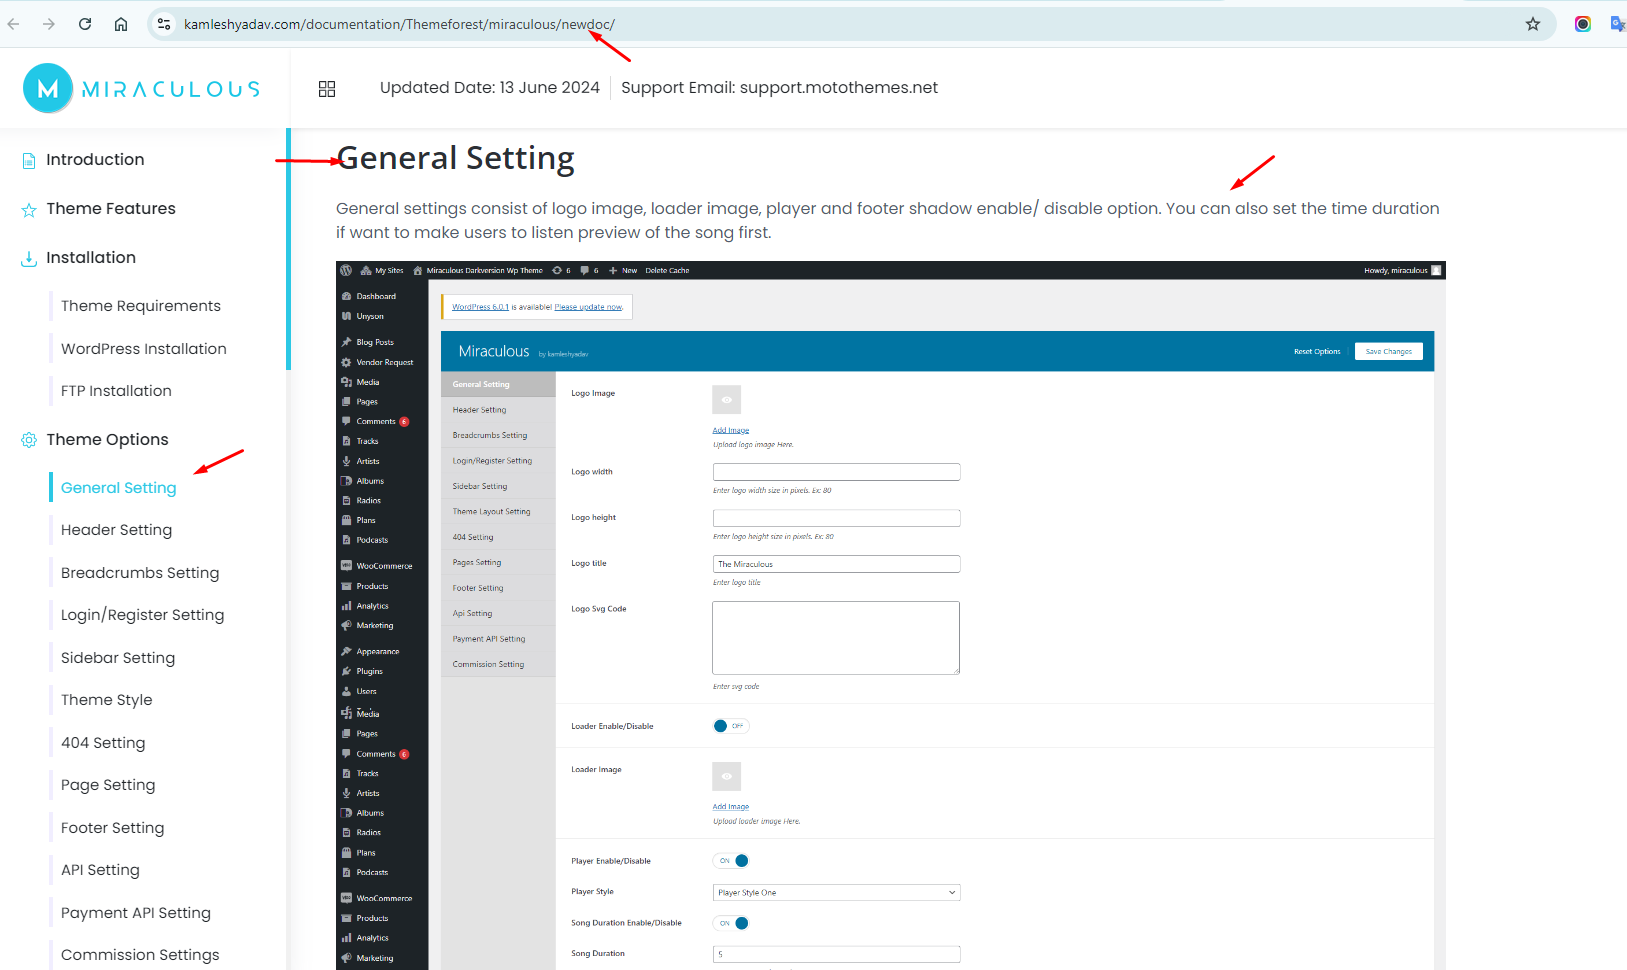The height and width of the screenshot is (970, 1627).
Task: Toggle sidebar with the grid icon
Action: click(327, 89)
